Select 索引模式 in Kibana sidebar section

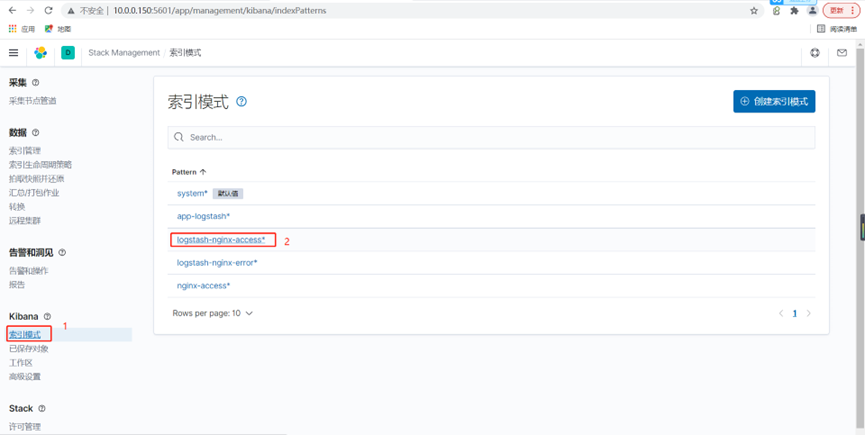click(x=25, y=335)
